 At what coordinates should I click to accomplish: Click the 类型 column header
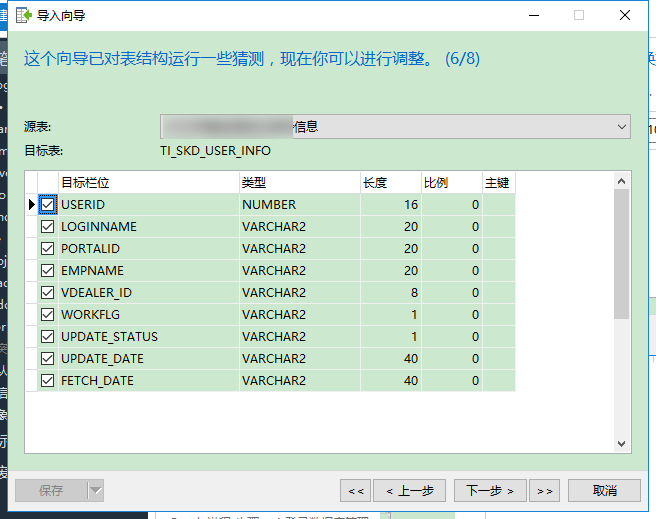(300, 182)
